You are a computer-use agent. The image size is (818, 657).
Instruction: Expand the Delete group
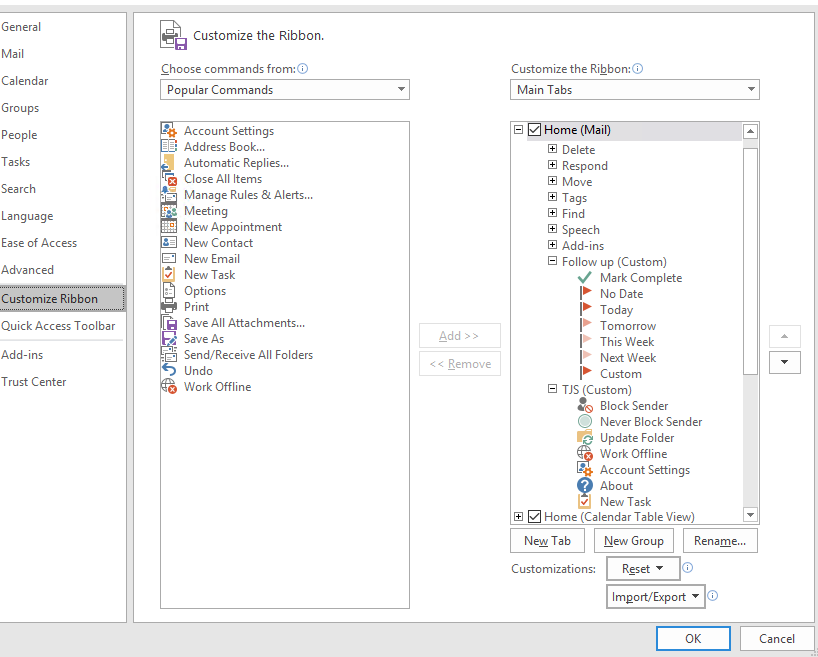coord(552,149)
